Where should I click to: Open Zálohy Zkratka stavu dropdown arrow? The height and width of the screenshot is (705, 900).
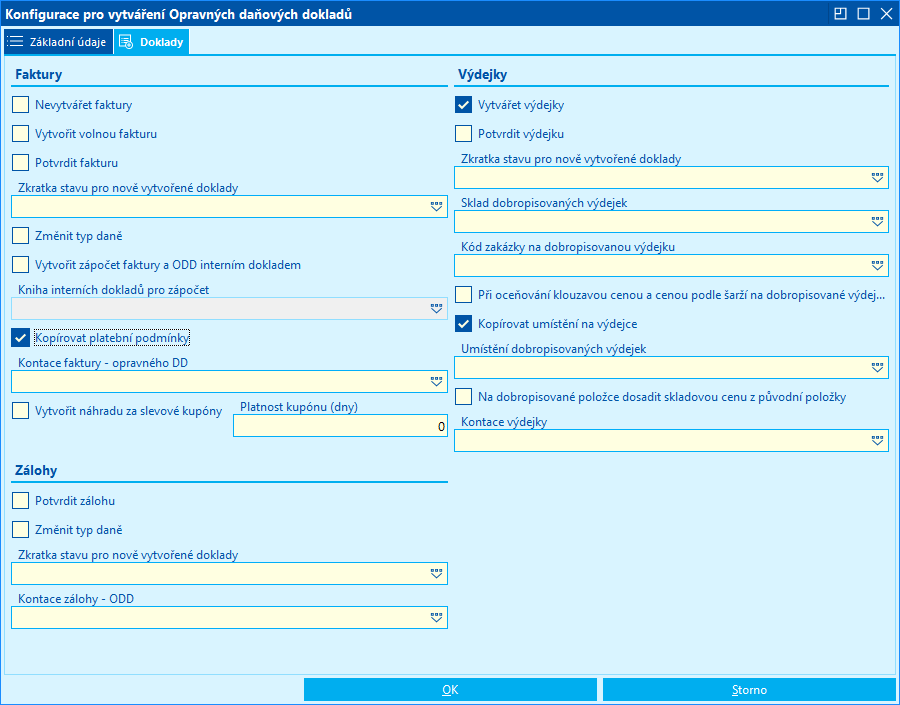[x=437, y=574]
